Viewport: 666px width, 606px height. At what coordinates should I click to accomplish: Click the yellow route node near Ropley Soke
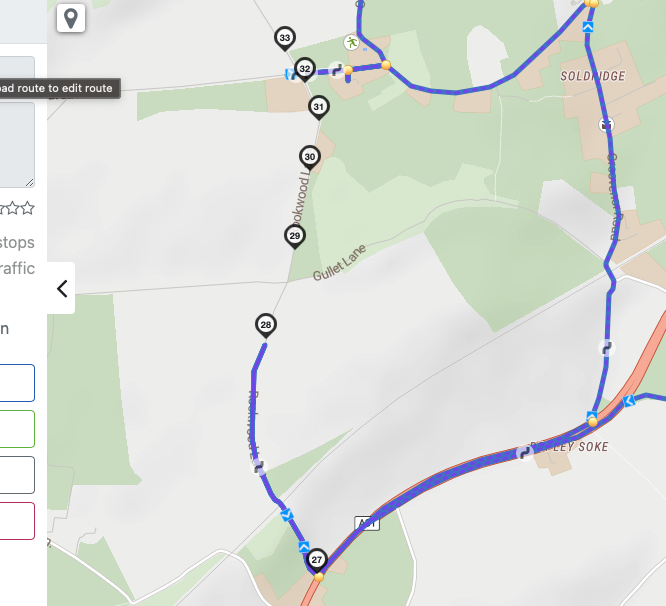click(593, 422)
